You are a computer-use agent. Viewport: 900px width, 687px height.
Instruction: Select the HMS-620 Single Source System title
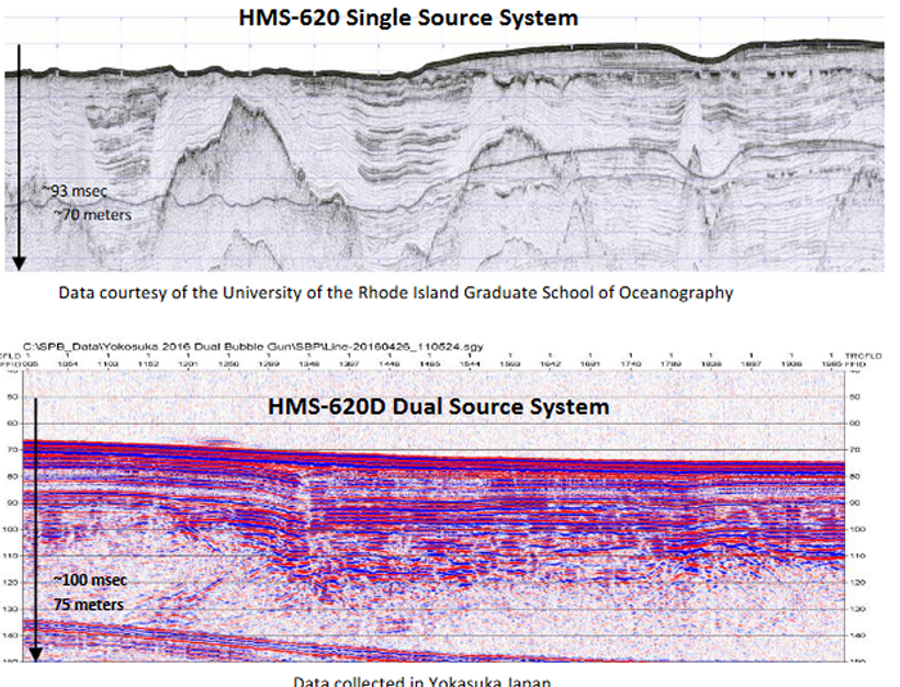tap(407, 18)
